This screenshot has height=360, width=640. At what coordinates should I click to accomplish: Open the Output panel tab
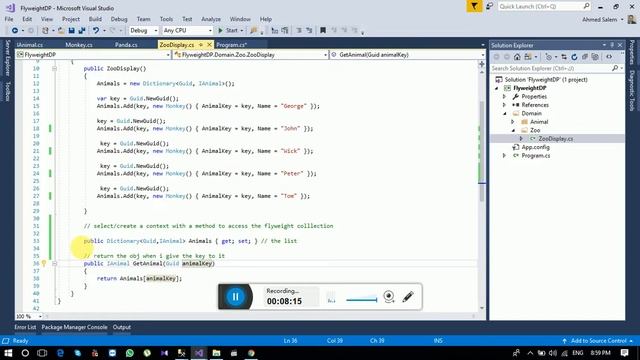[x=122, y=327]
